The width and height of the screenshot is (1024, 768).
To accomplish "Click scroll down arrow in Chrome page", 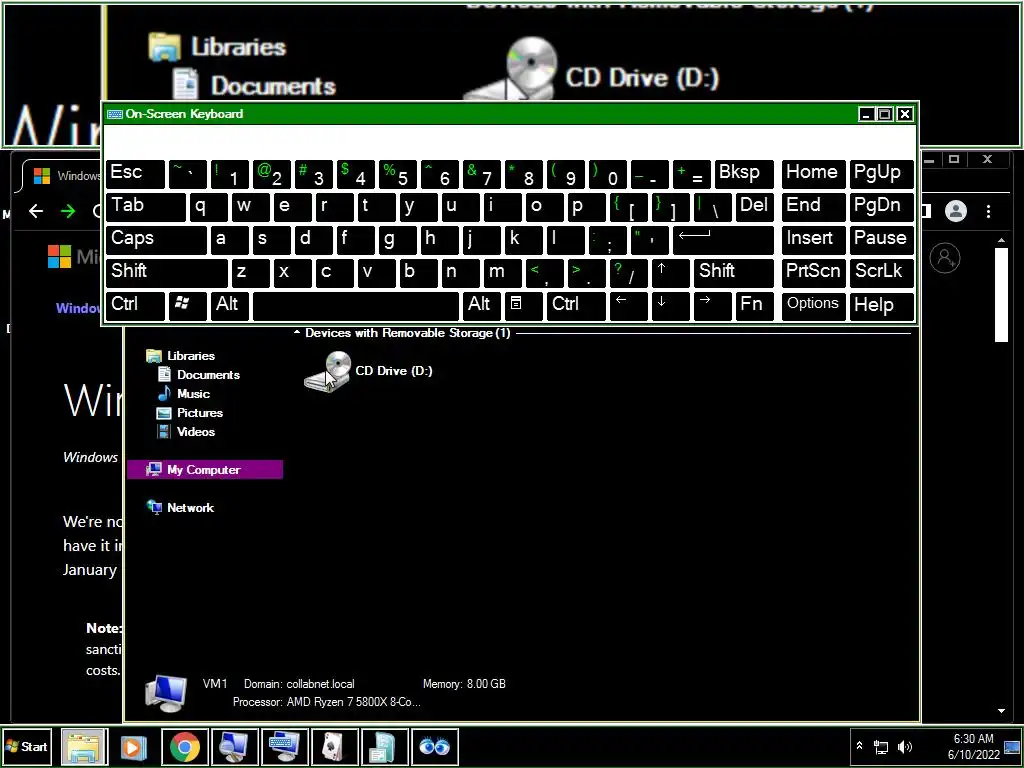I will pyautogui.click(x=1002, y=711).
